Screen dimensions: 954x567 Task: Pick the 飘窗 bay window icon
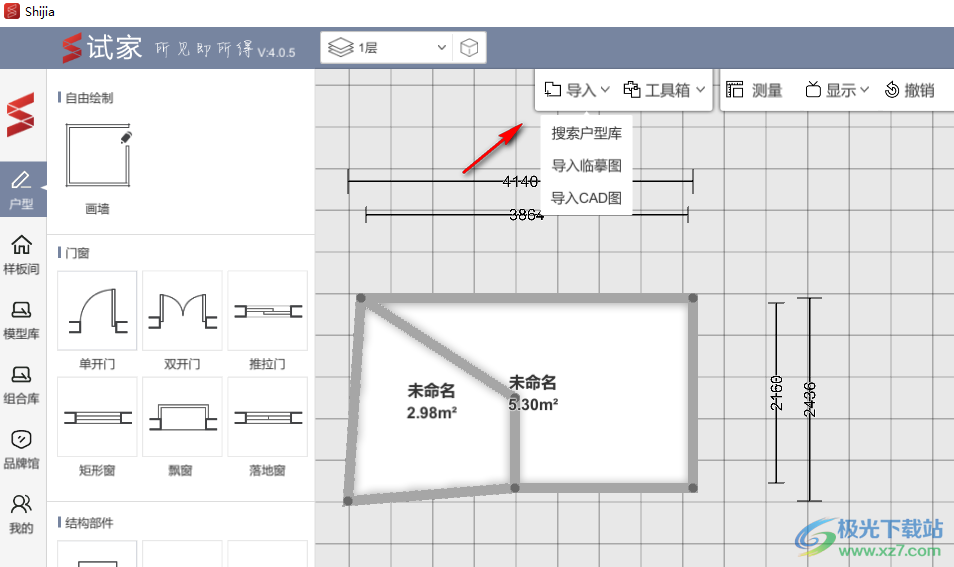183,417
